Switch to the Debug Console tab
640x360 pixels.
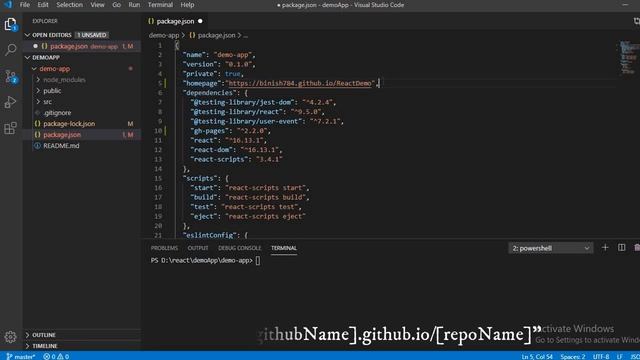[240, 248]
